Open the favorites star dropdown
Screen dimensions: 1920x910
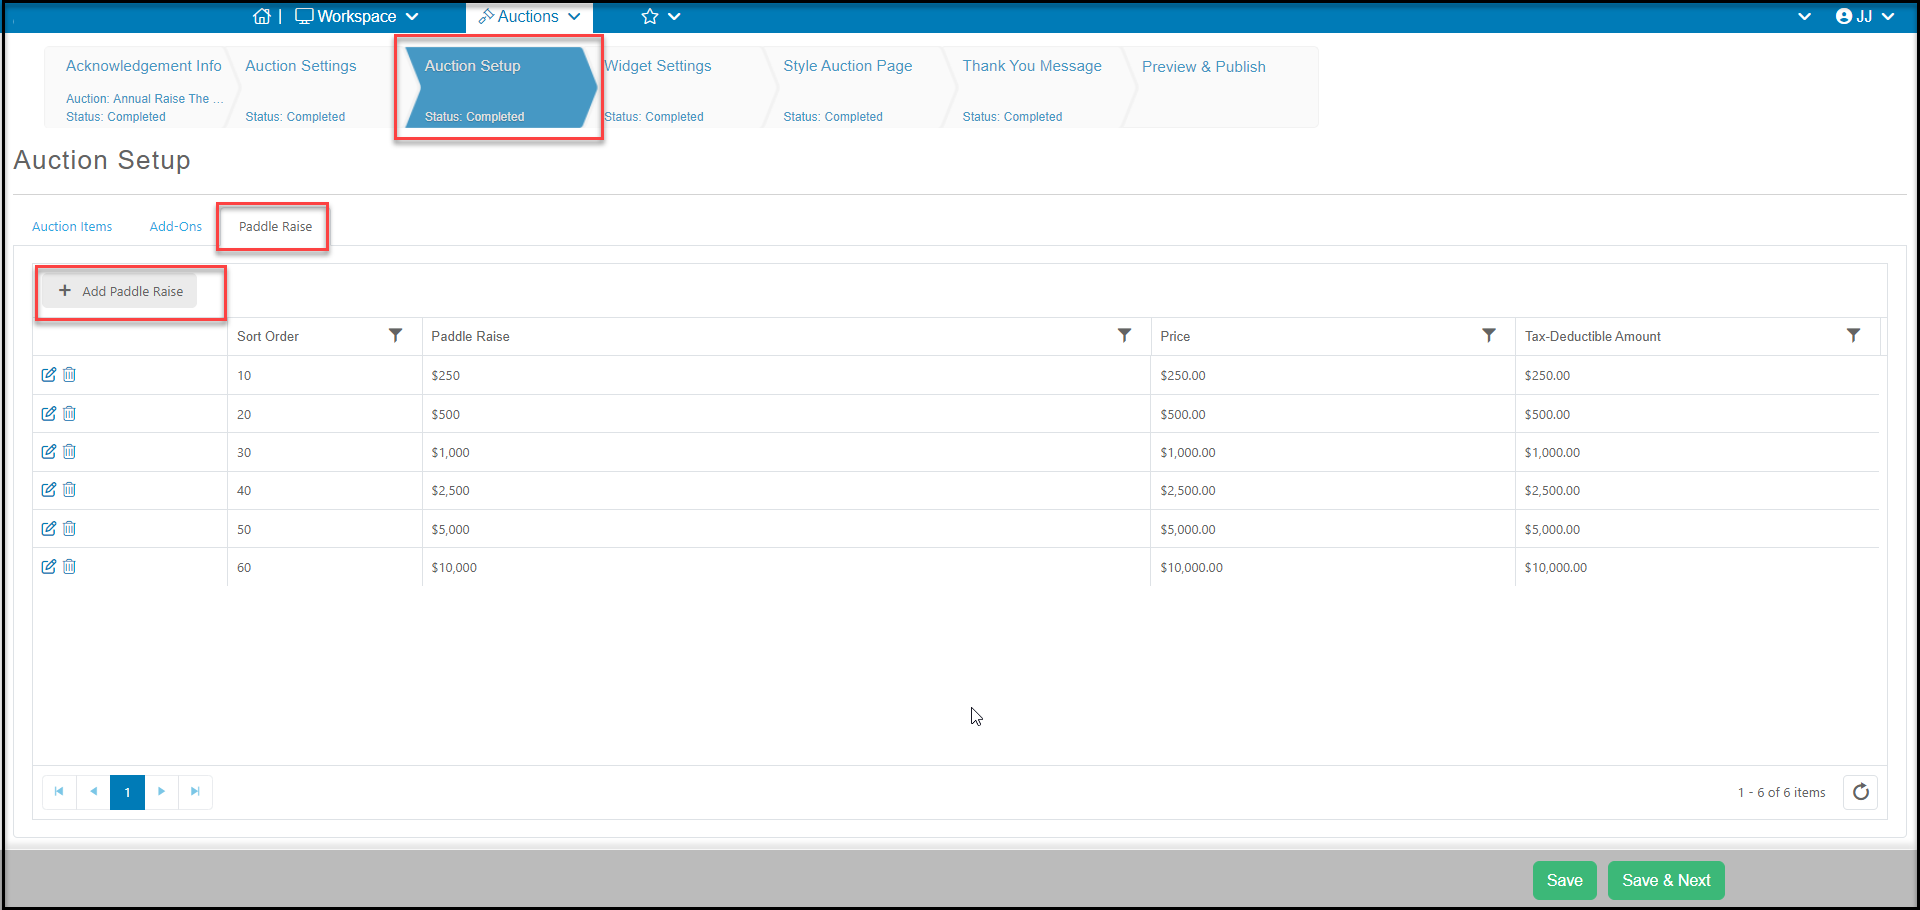click(660, 16)
